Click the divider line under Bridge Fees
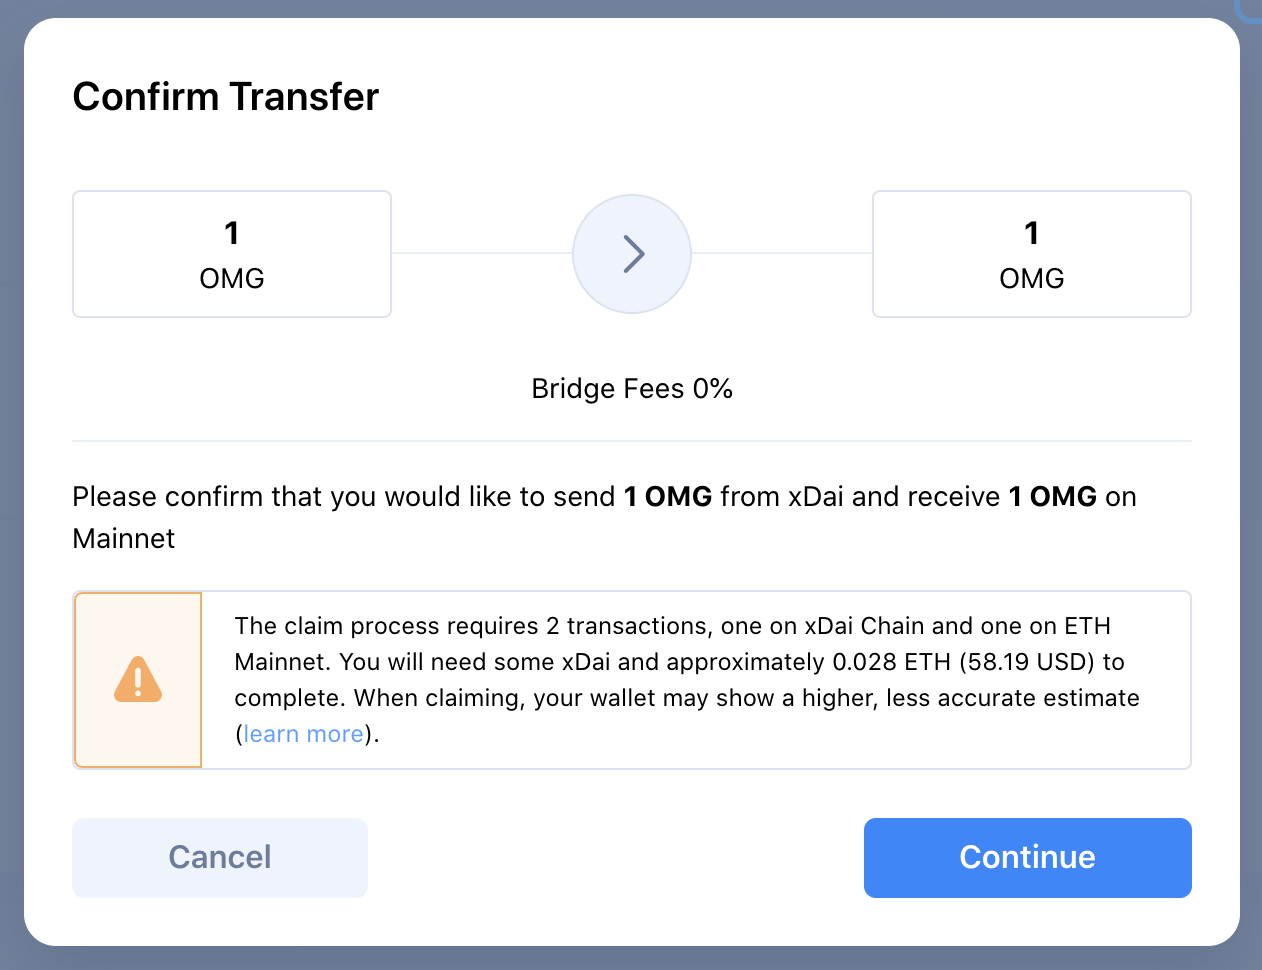Image resolution: width=1262 pixels, height=970 pixels. pos(632,439)
